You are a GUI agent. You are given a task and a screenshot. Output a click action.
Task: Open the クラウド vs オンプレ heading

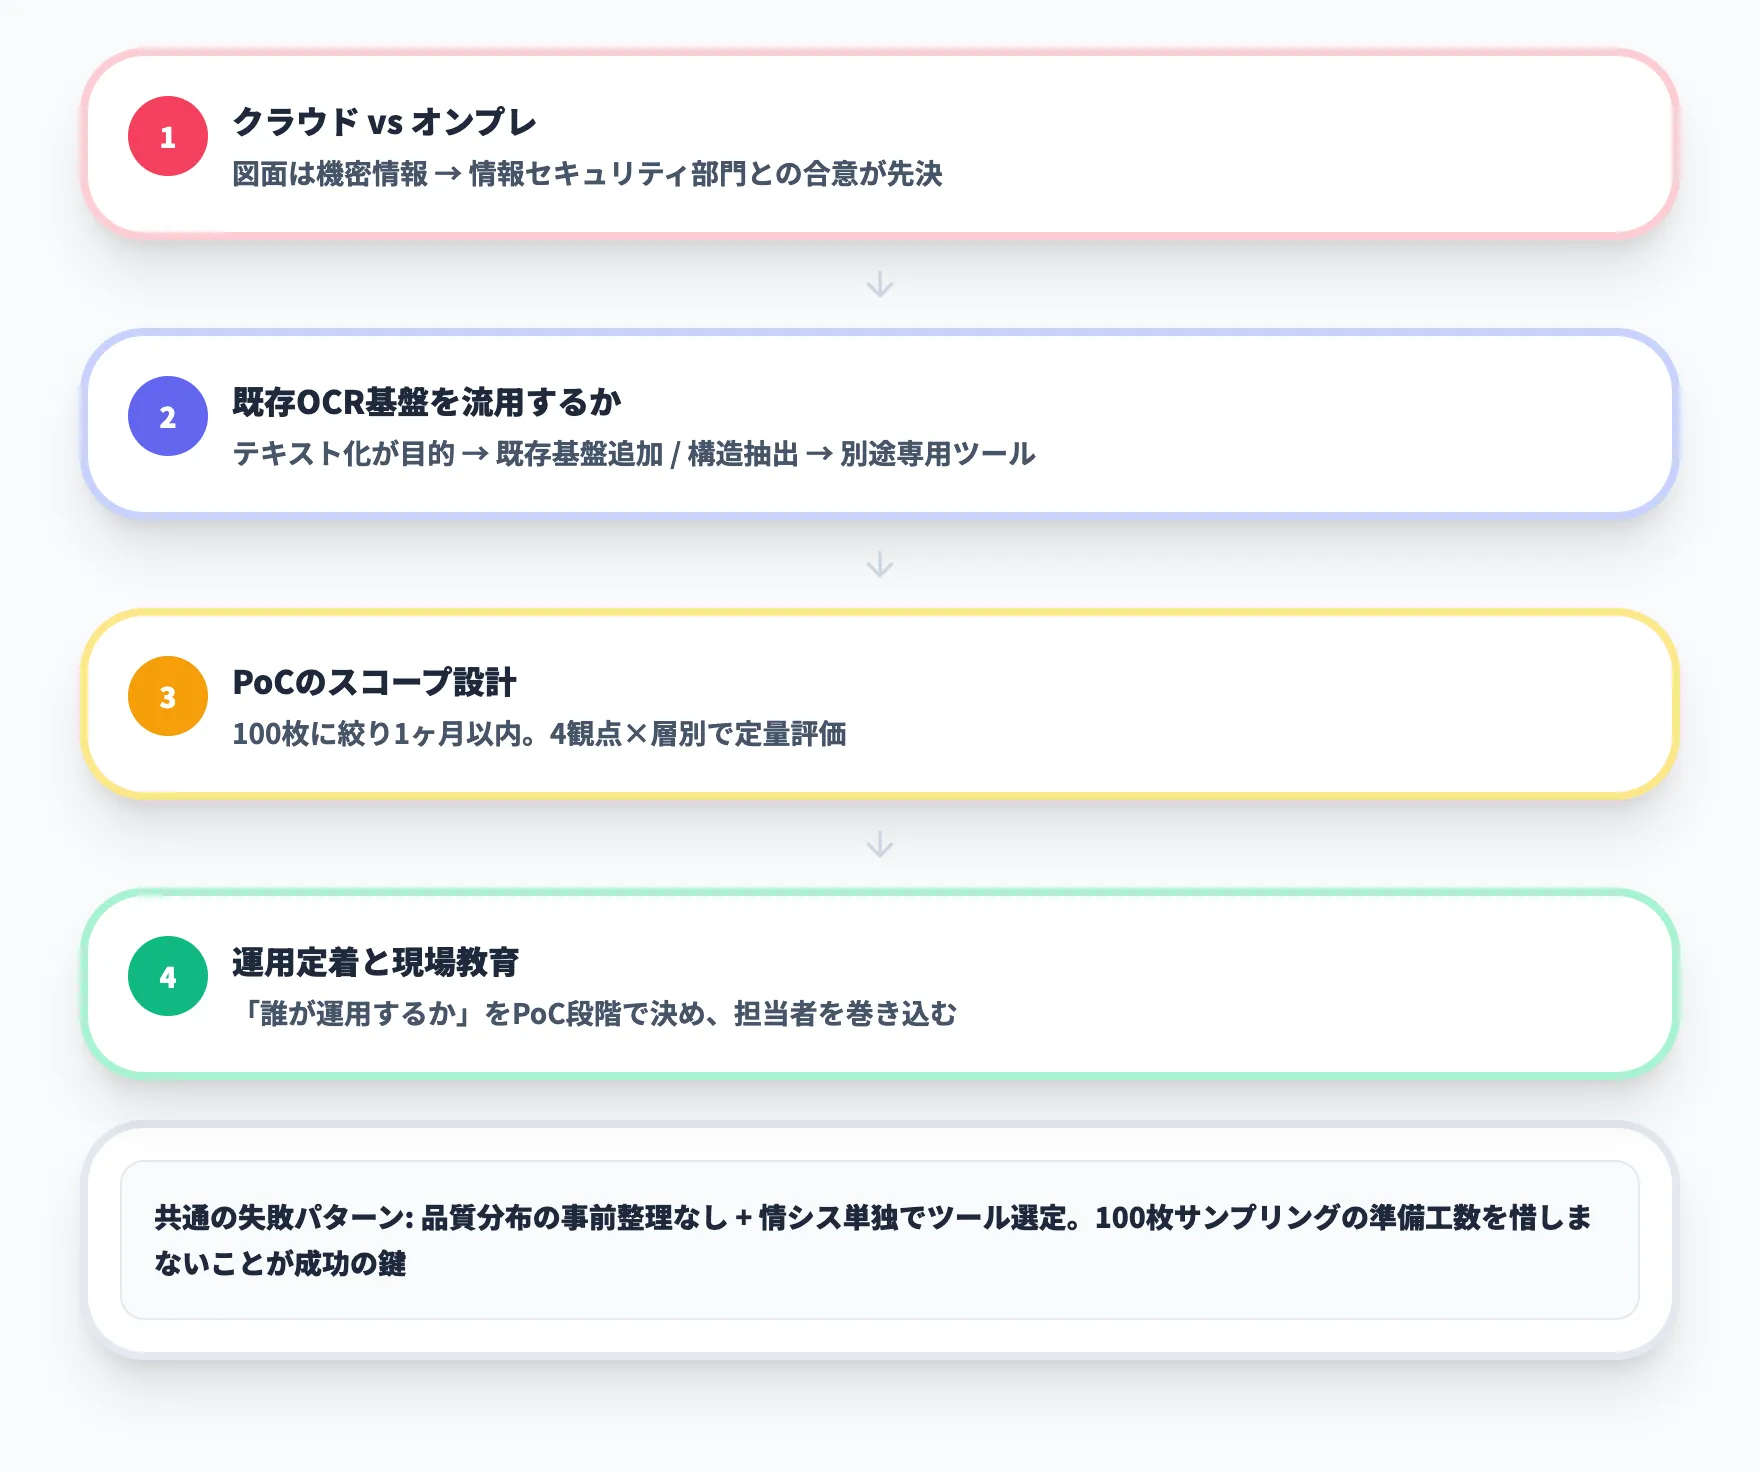click(384, 122)
